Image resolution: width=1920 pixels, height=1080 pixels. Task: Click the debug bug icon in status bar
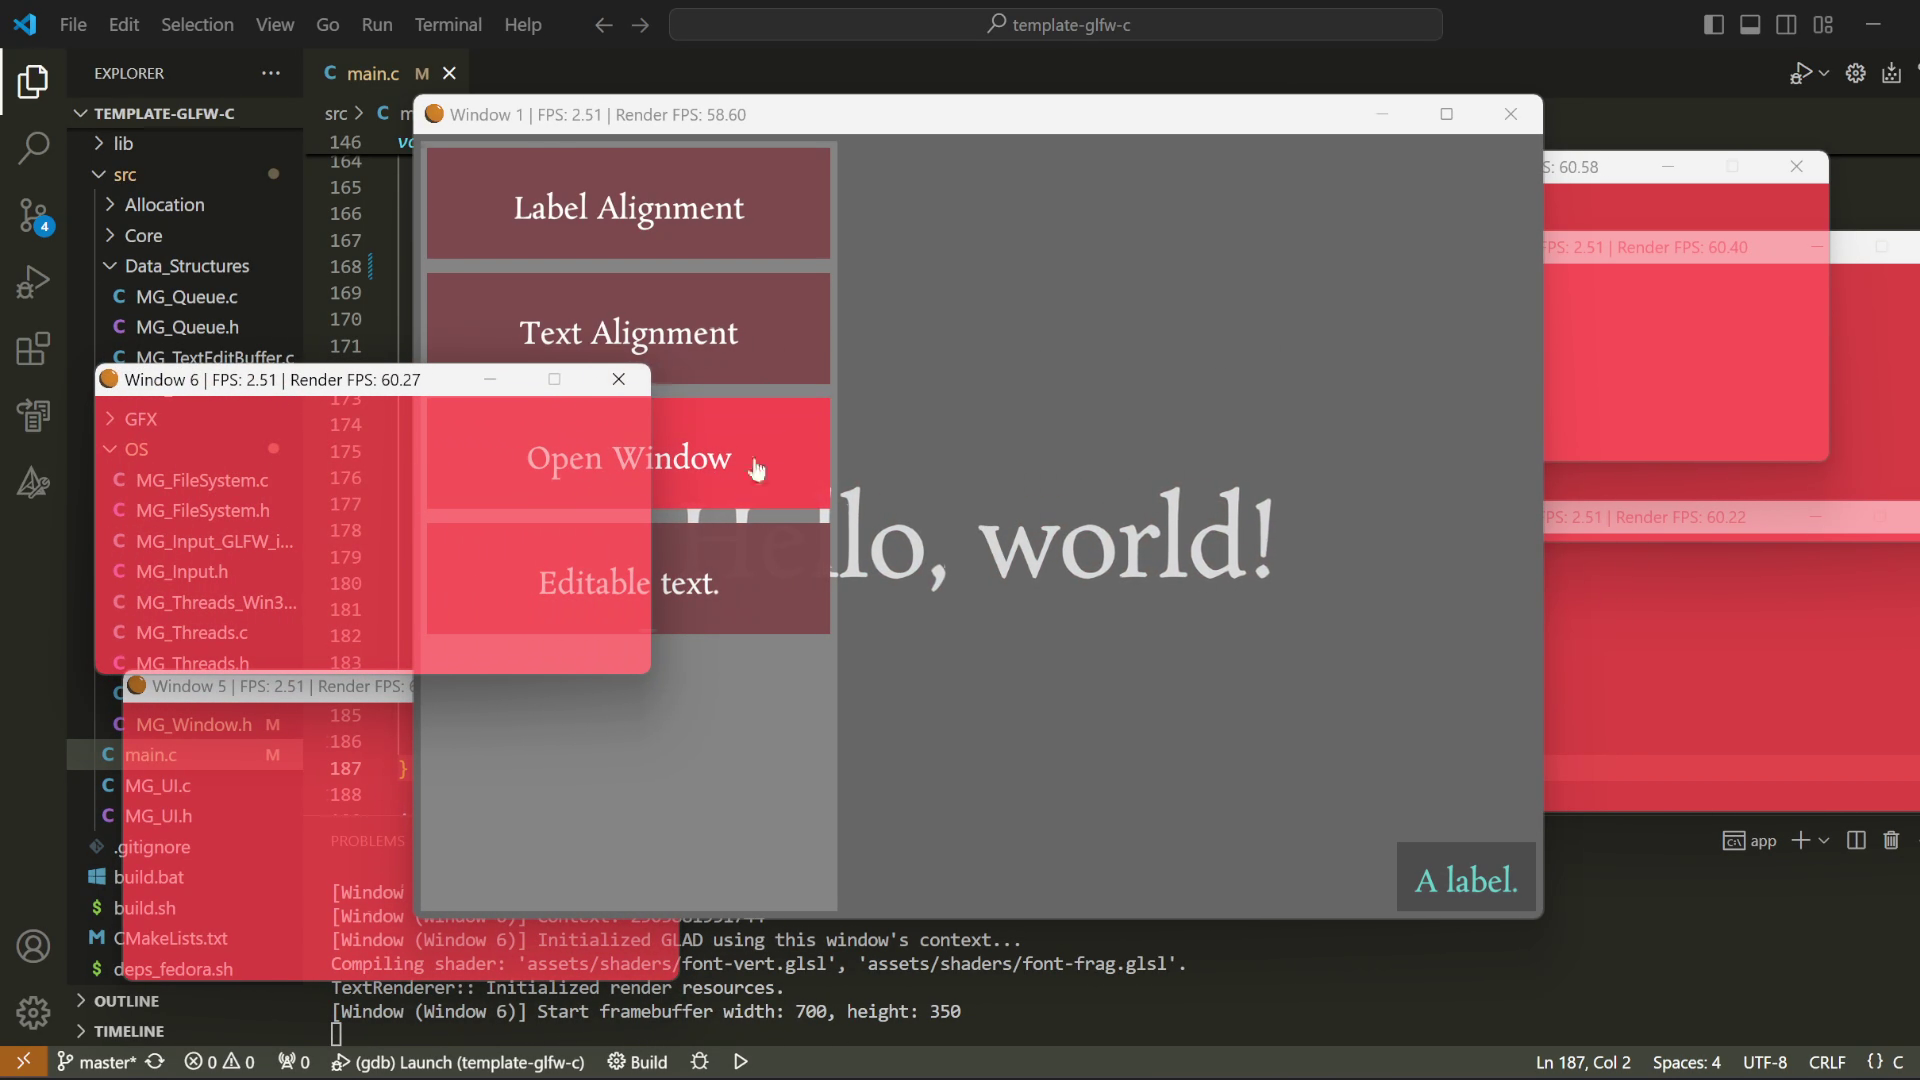pyautogui.click(x=700, y=1062)
